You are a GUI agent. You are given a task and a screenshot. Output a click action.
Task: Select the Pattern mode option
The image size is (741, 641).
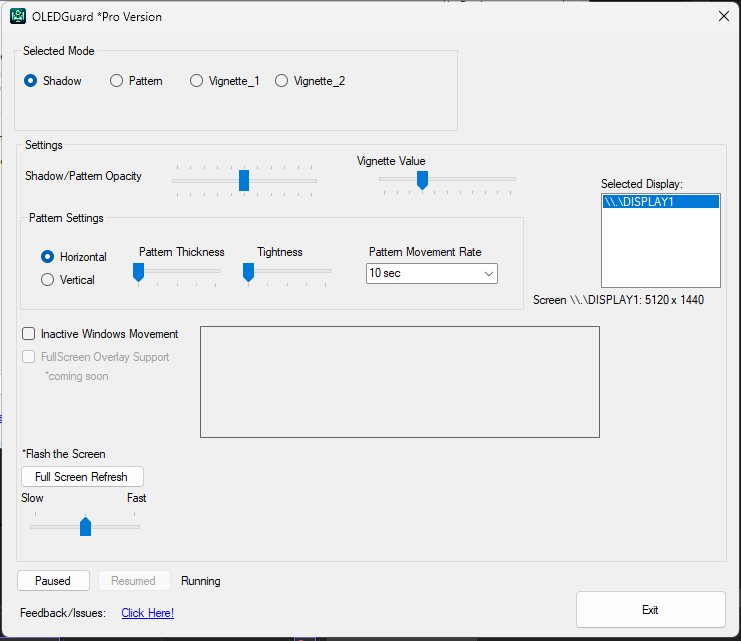[116, 81]
